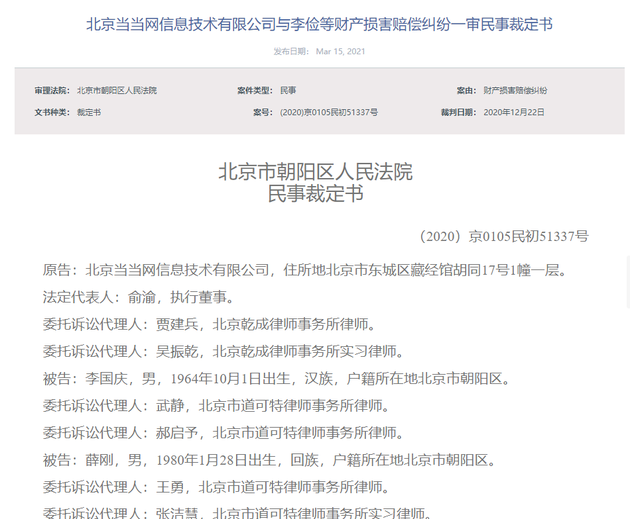630x519 pixels.
Task: Click the defendant line 被告：薛刚
Action: (269, 460)
